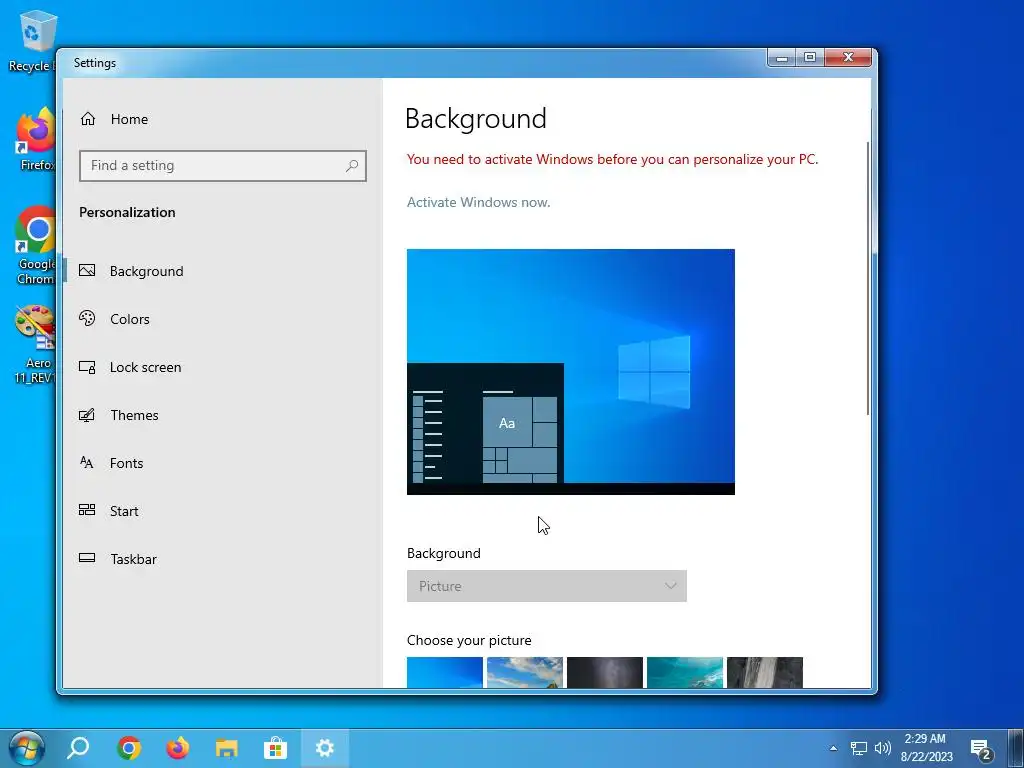Open the clock showing 2:29 AM

coord(926,748)
